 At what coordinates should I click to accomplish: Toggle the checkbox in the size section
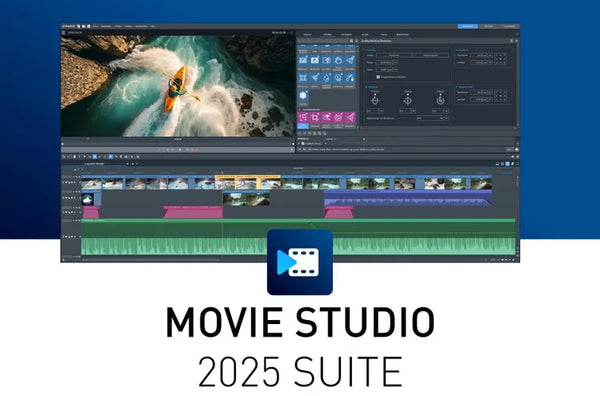click(x=378, y=77)
